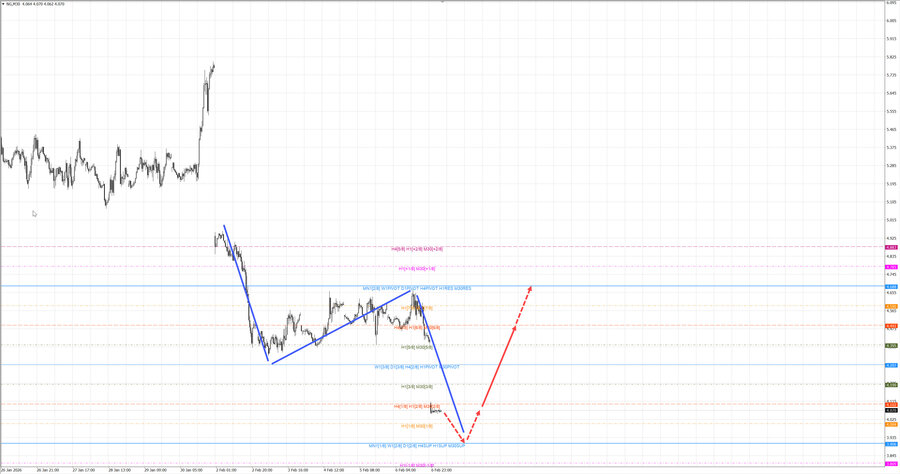Click the 2 Feb 01:00 time axis label
The width and height of the screenshot is (900, 474).
click(225, 468)
